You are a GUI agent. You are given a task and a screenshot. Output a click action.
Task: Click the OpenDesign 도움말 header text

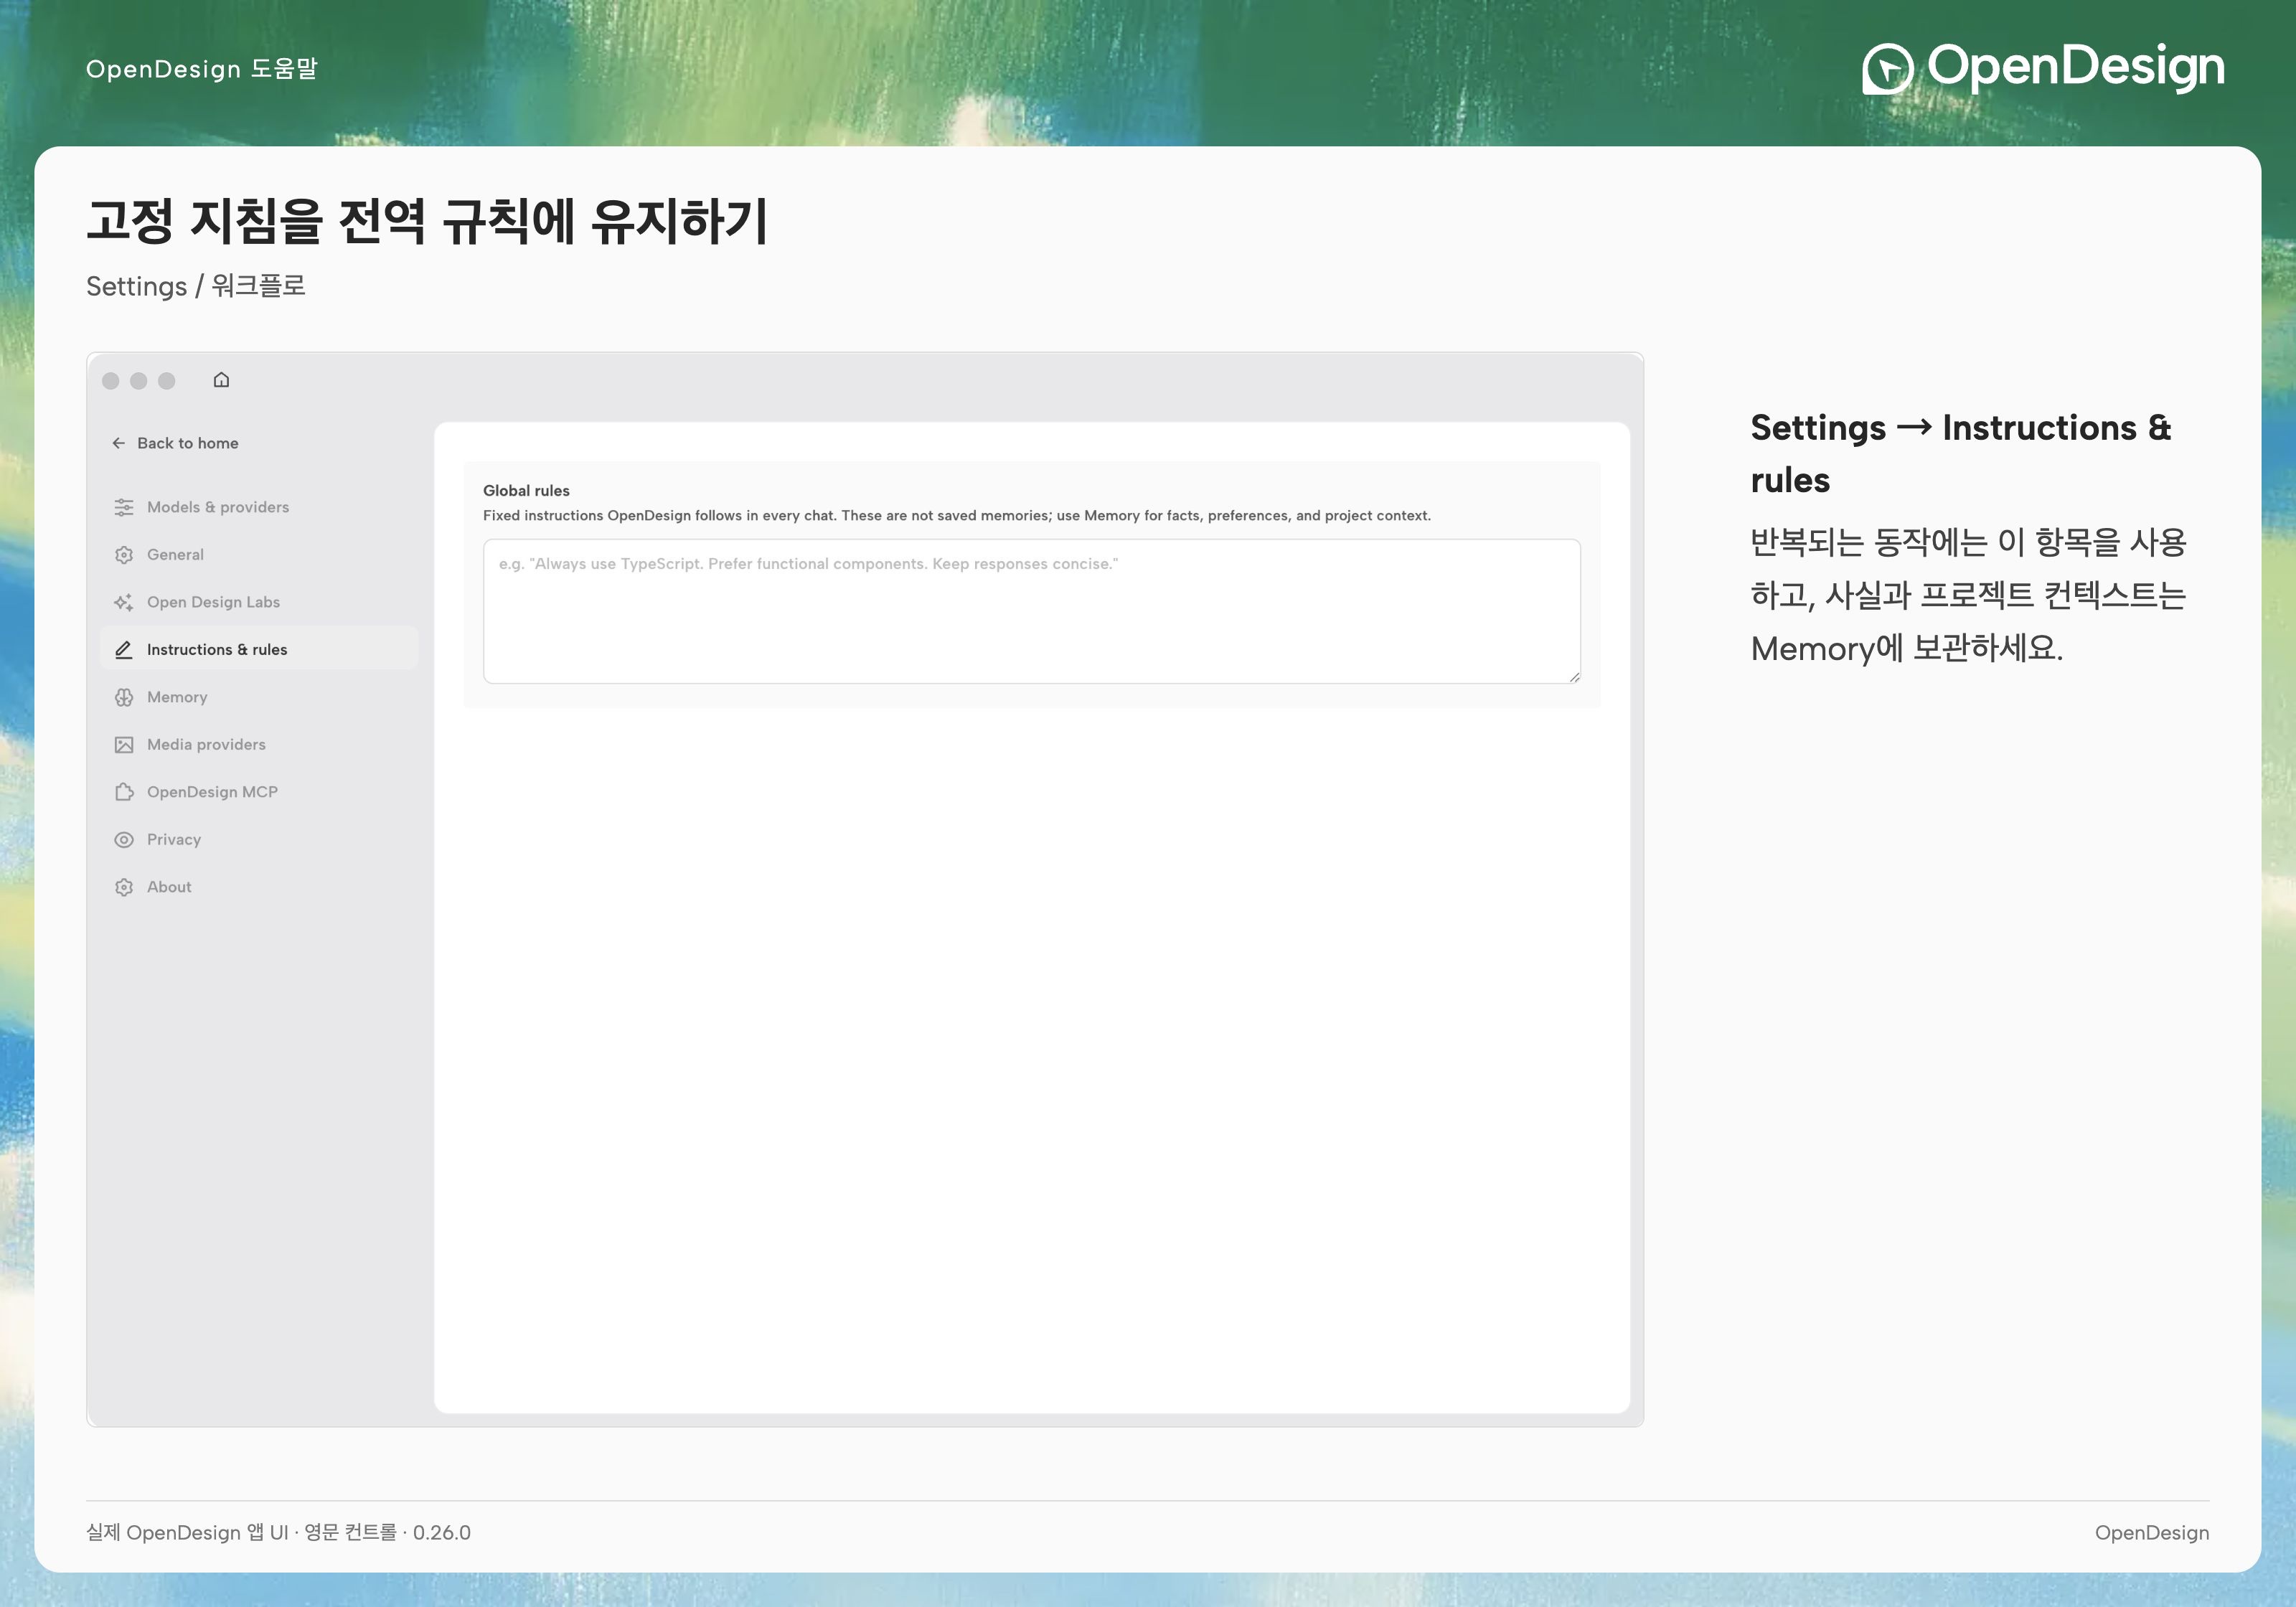(x=202, y=69)
